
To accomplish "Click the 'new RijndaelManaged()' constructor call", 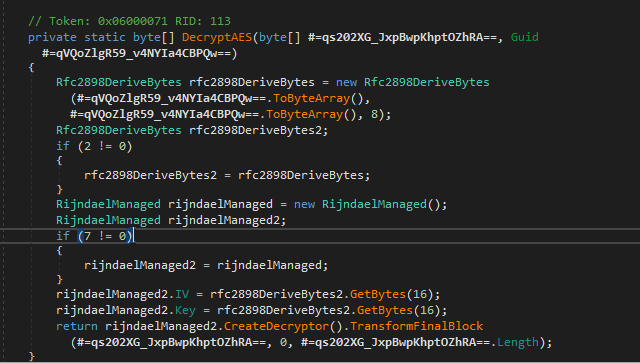I will coord(371,204).
